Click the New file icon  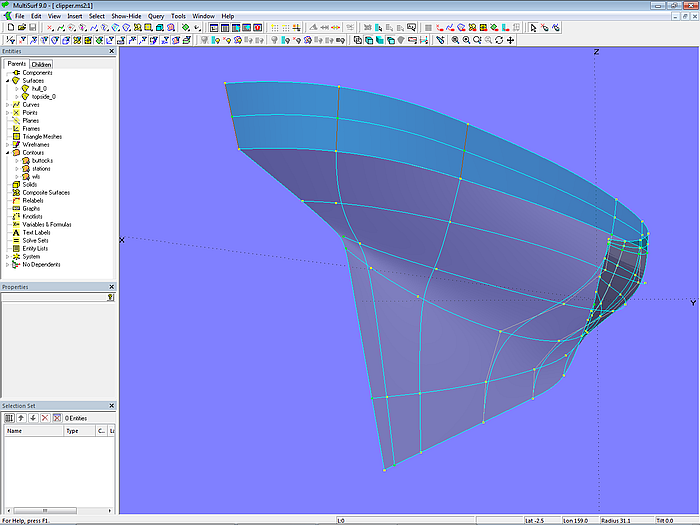click(10, 28)
